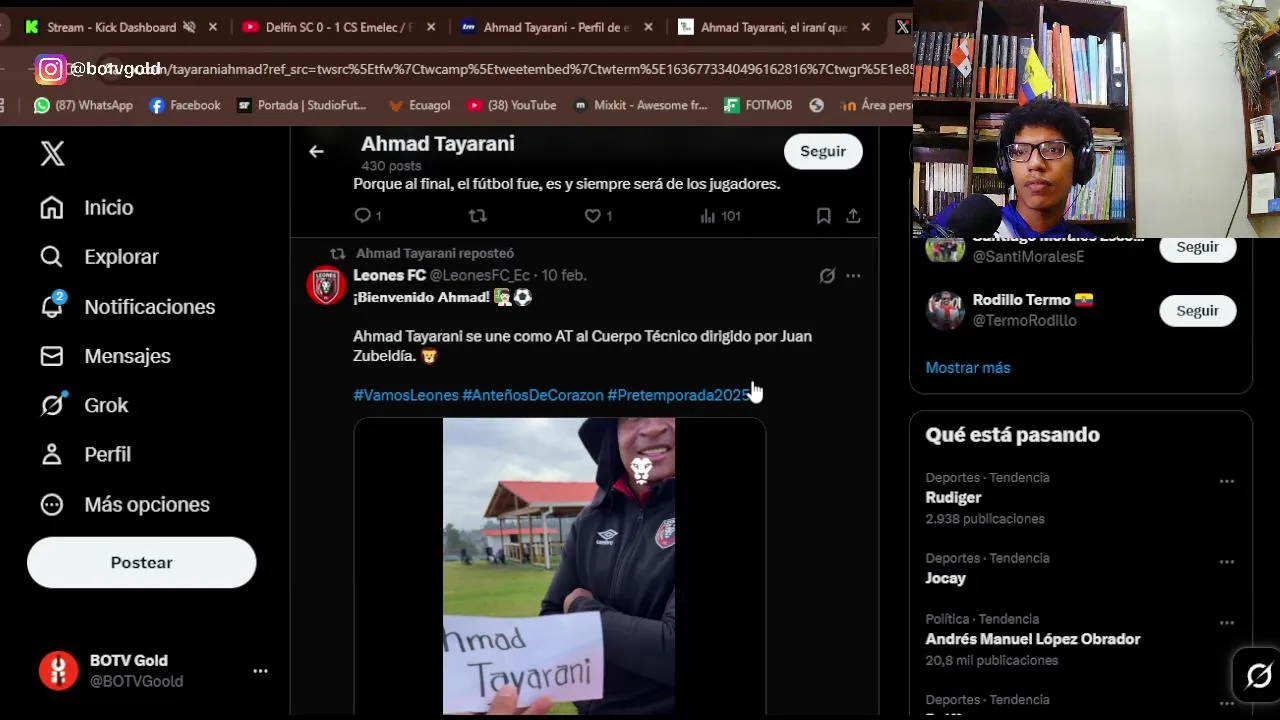This screenshot has height=720, width=1280.
Task: Open Mensajes in the sidebar
Action: [105, 356]
